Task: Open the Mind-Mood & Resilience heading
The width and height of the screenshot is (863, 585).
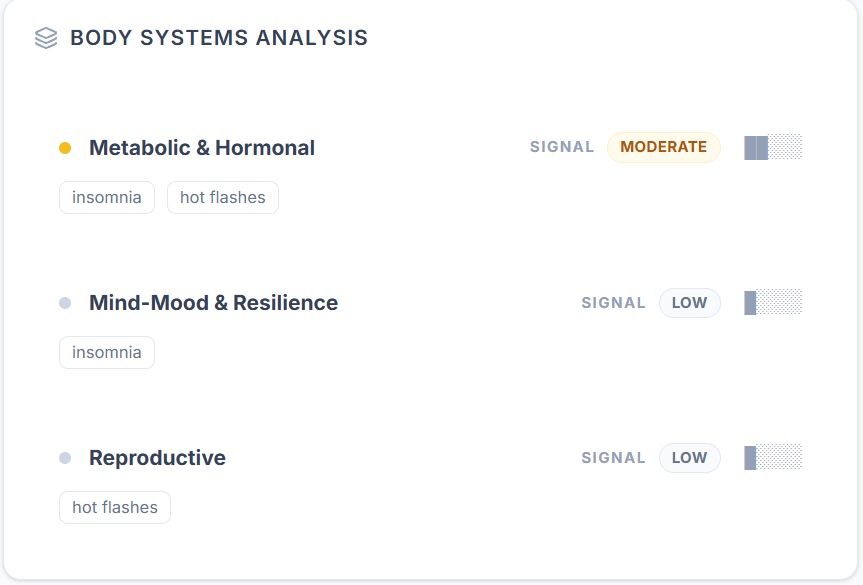Action: click(213, 303)
